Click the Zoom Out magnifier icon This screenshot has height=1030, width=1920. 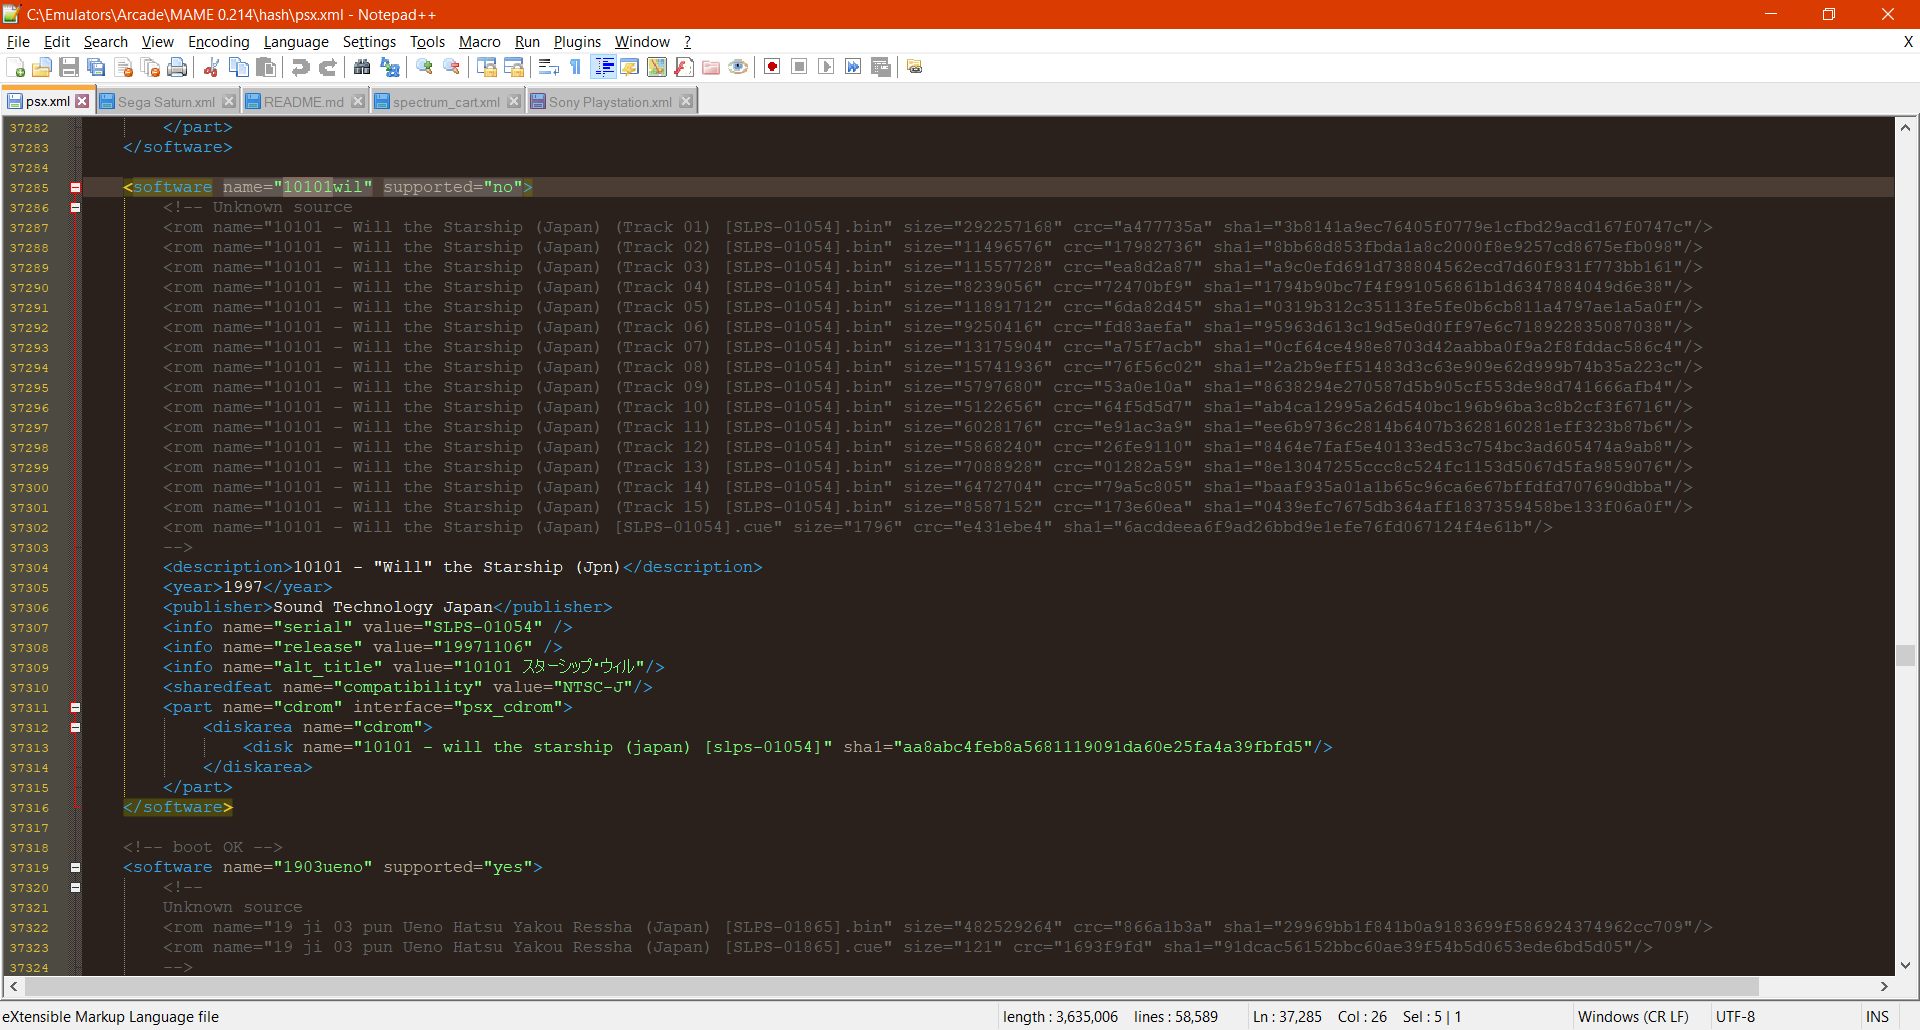click(x=452, y=67)
